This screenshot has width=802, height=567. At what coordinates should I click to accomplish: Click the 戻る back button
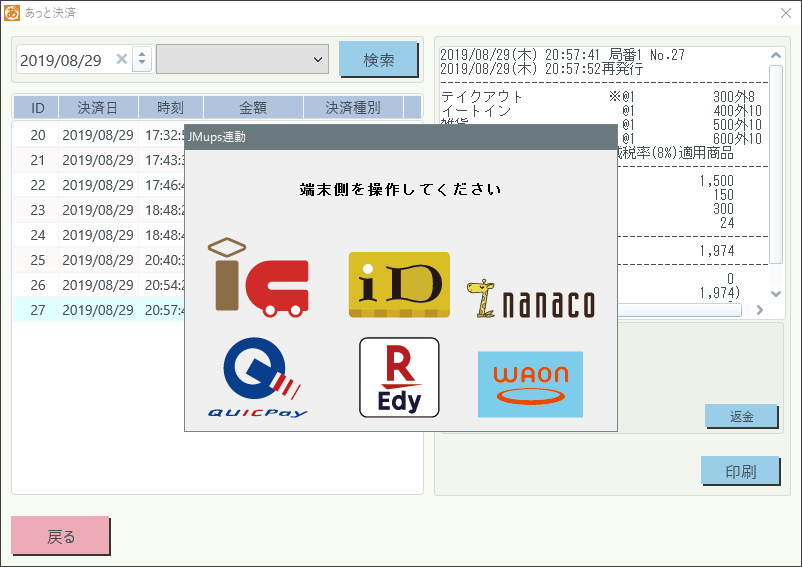pos(61,536)
